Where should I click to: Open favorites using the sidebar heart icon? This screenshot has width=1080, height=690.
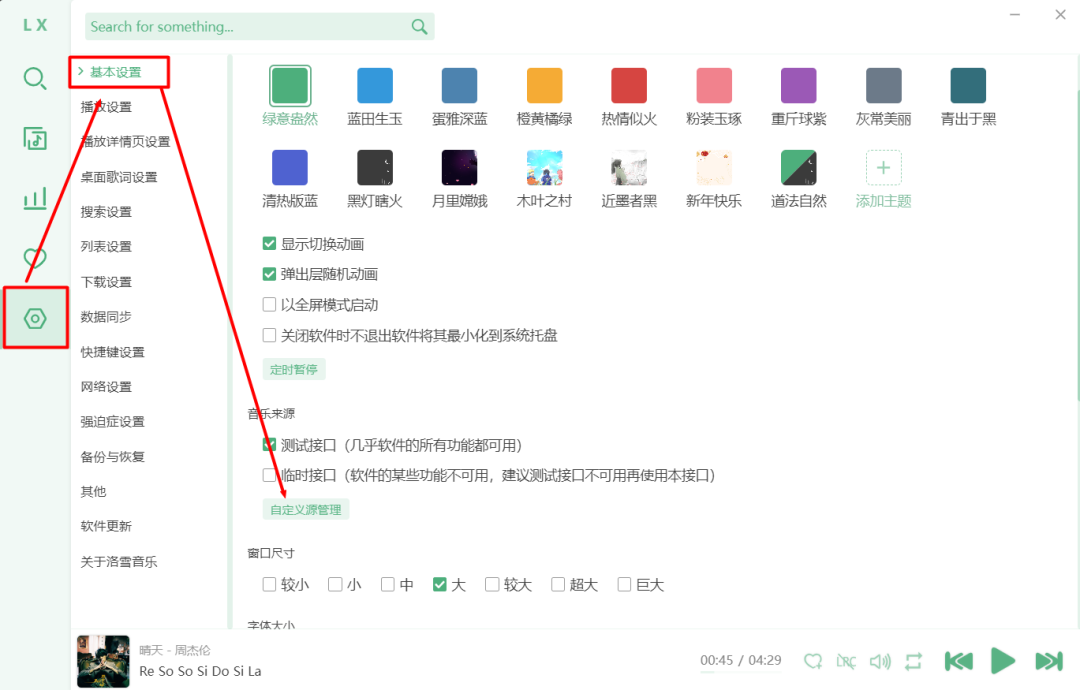click(35, 258)
